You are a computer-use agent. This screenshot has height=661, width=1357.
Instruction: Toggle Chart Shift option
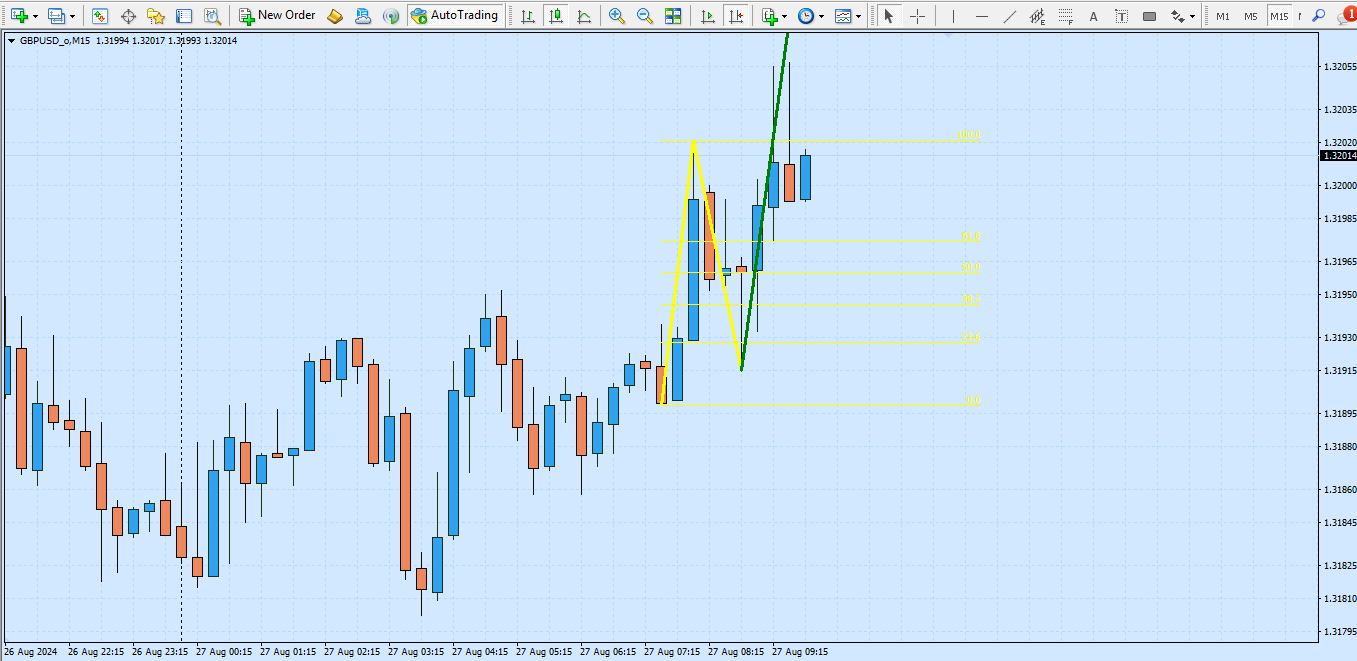pos(736,16)
